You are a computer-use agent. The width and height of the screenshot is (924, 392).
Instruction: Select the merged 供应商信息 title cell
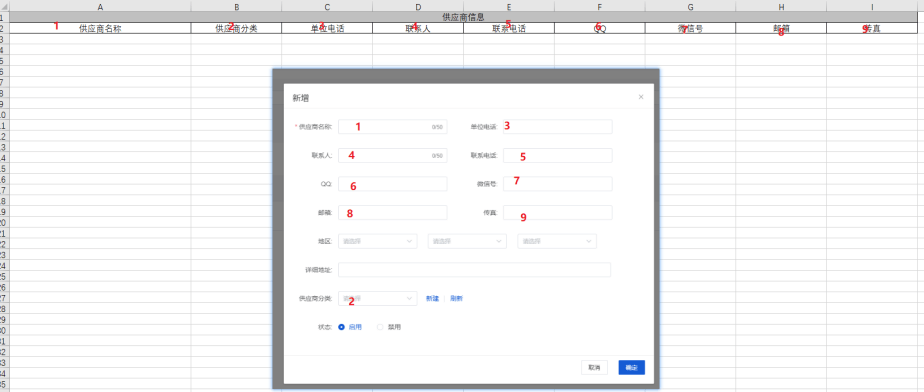[463, 17]
